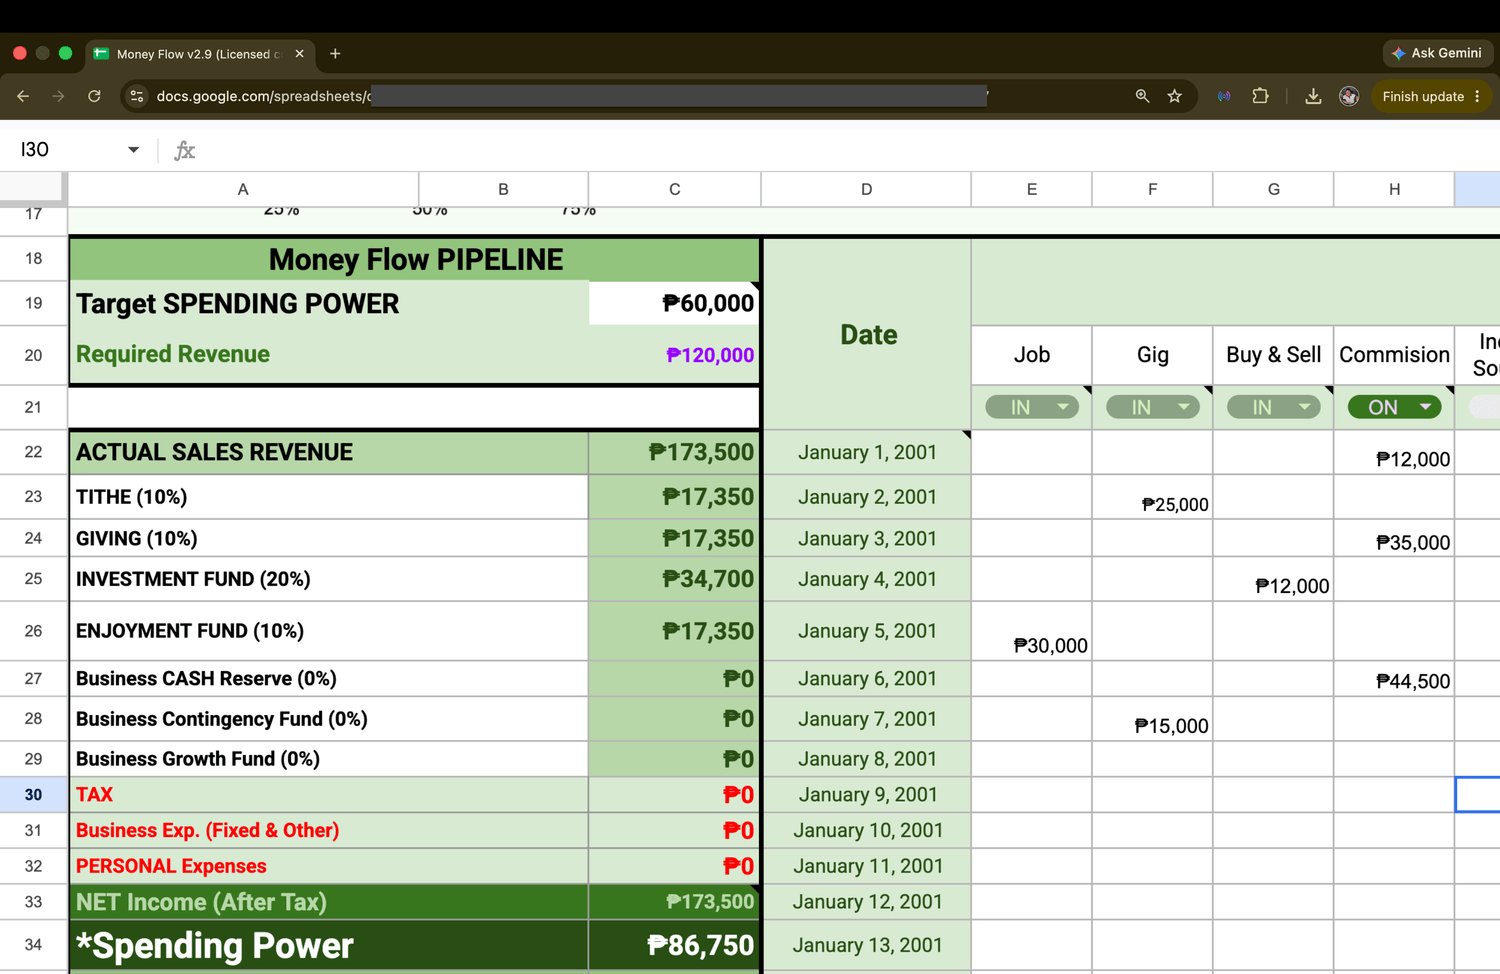Select the ₱12,000 Buy & Sell cell
1500x974 pixels.
1273,579
